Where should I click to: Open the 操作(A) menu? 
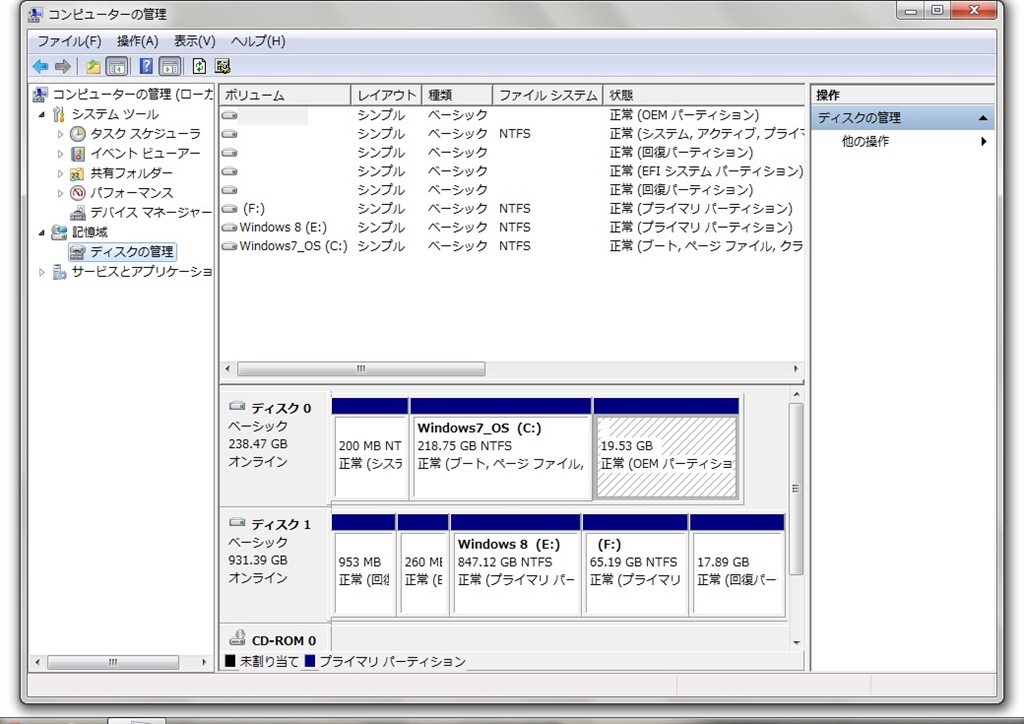(137, 41)
